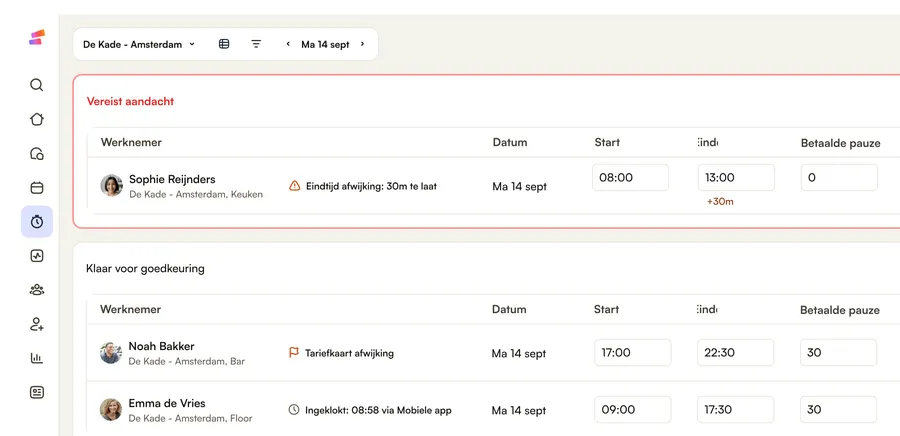
Task: Open the search icon in sidebar
Action: click(x=37, y=85)
